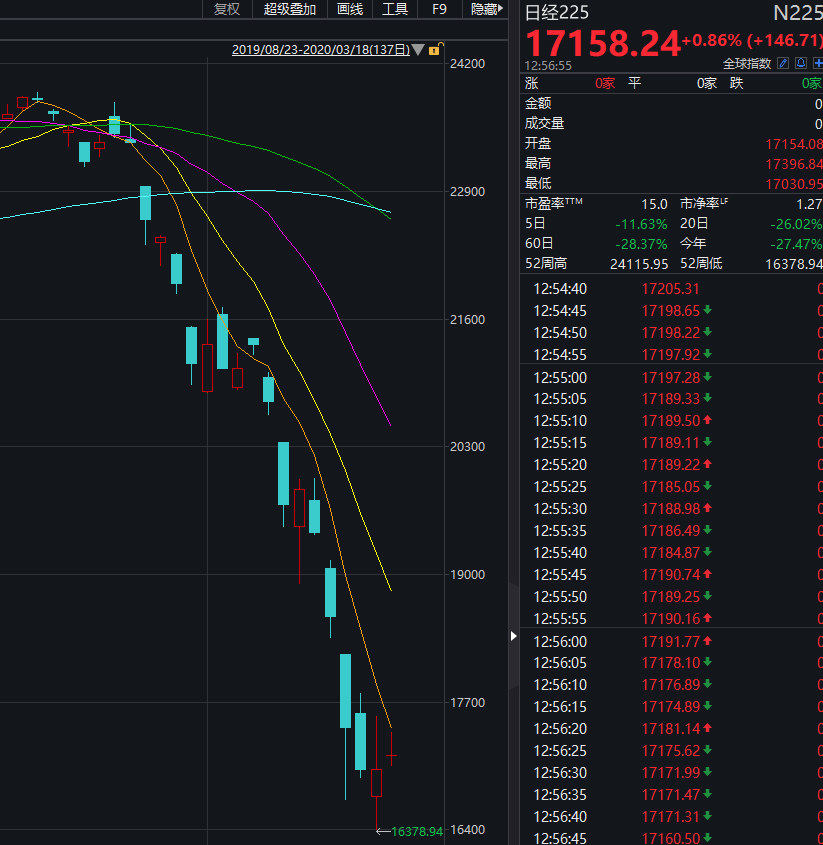Click the 跌 decliners label
The height and width of the screenshot is (845, 823).
point(736,83)
